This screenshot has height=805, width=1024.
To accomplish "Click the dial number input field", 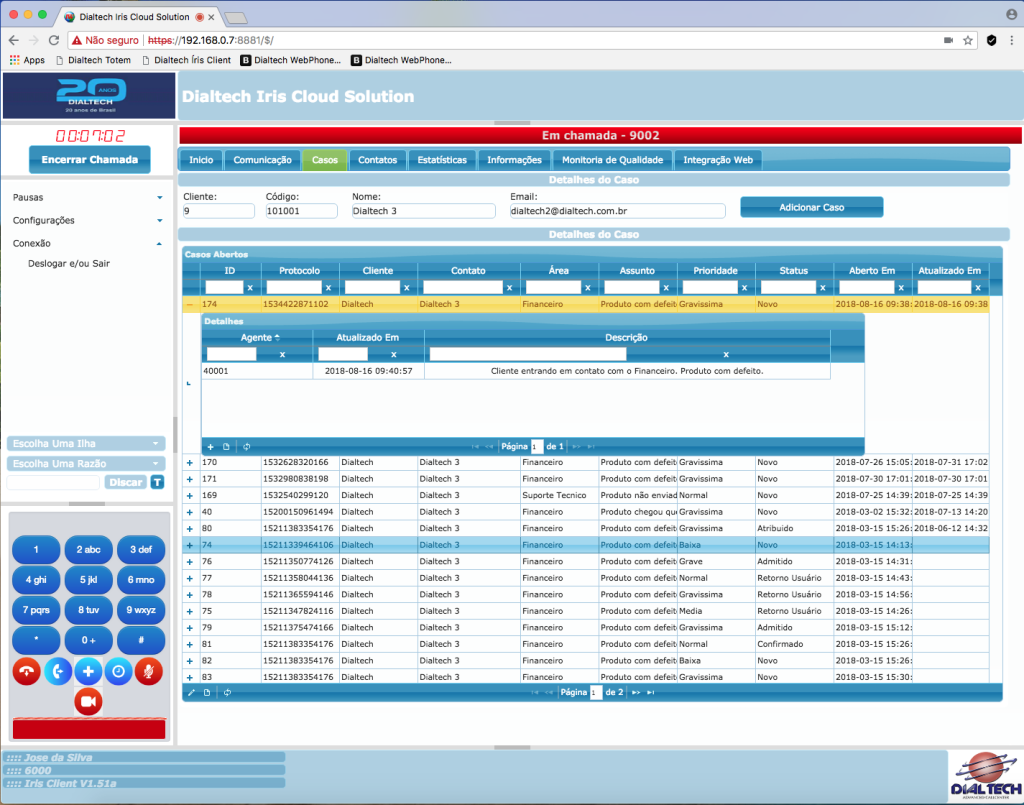I will click(54, 482).
